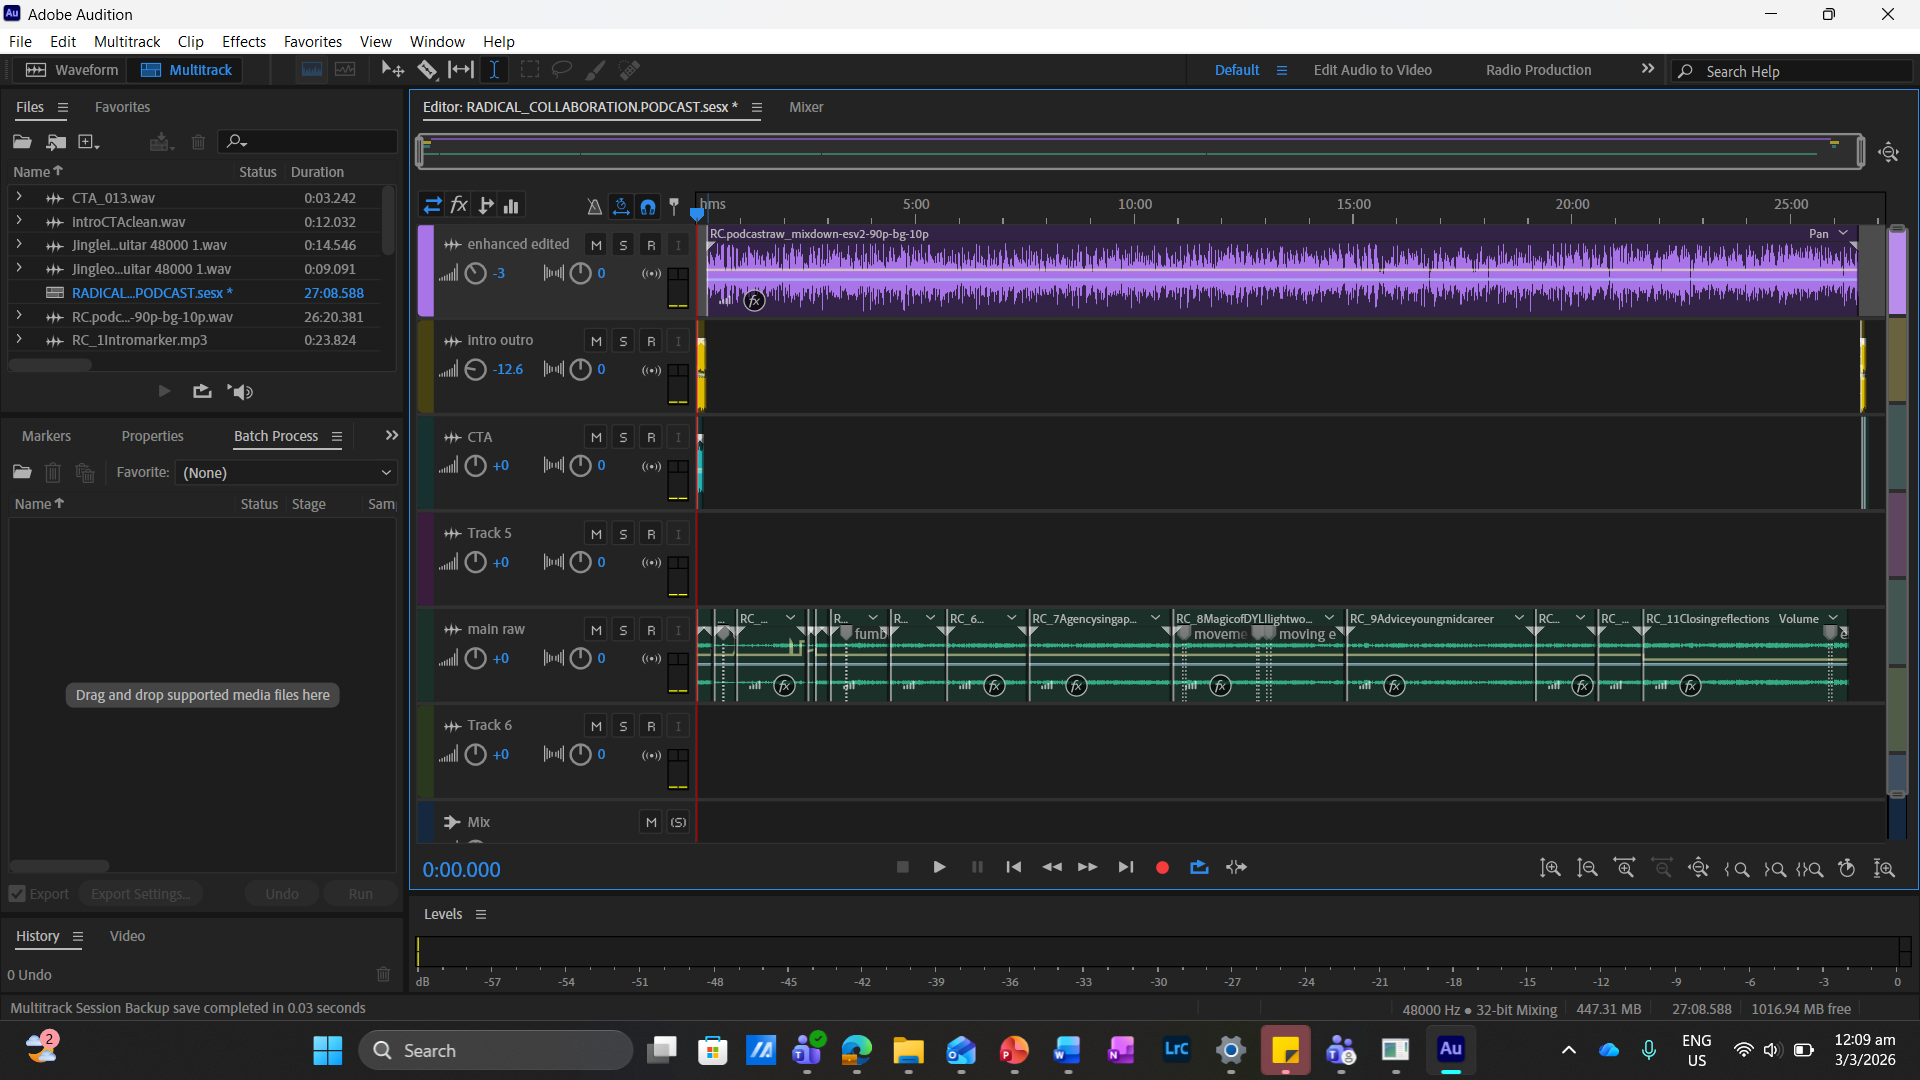Arm the CTA track for recording
The width and height of the screenshot is (1920, 1080).
[x=651, y=437]
